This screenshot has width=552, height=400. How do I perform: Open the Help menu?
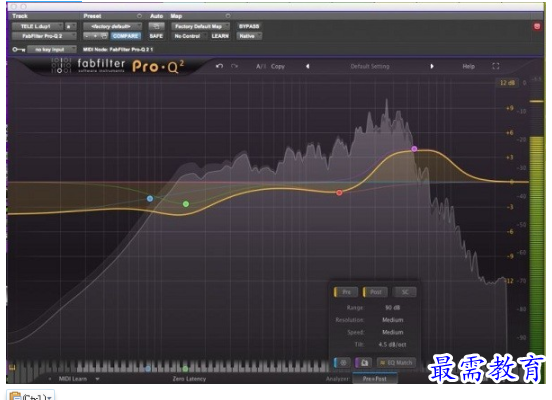[469, 66]
